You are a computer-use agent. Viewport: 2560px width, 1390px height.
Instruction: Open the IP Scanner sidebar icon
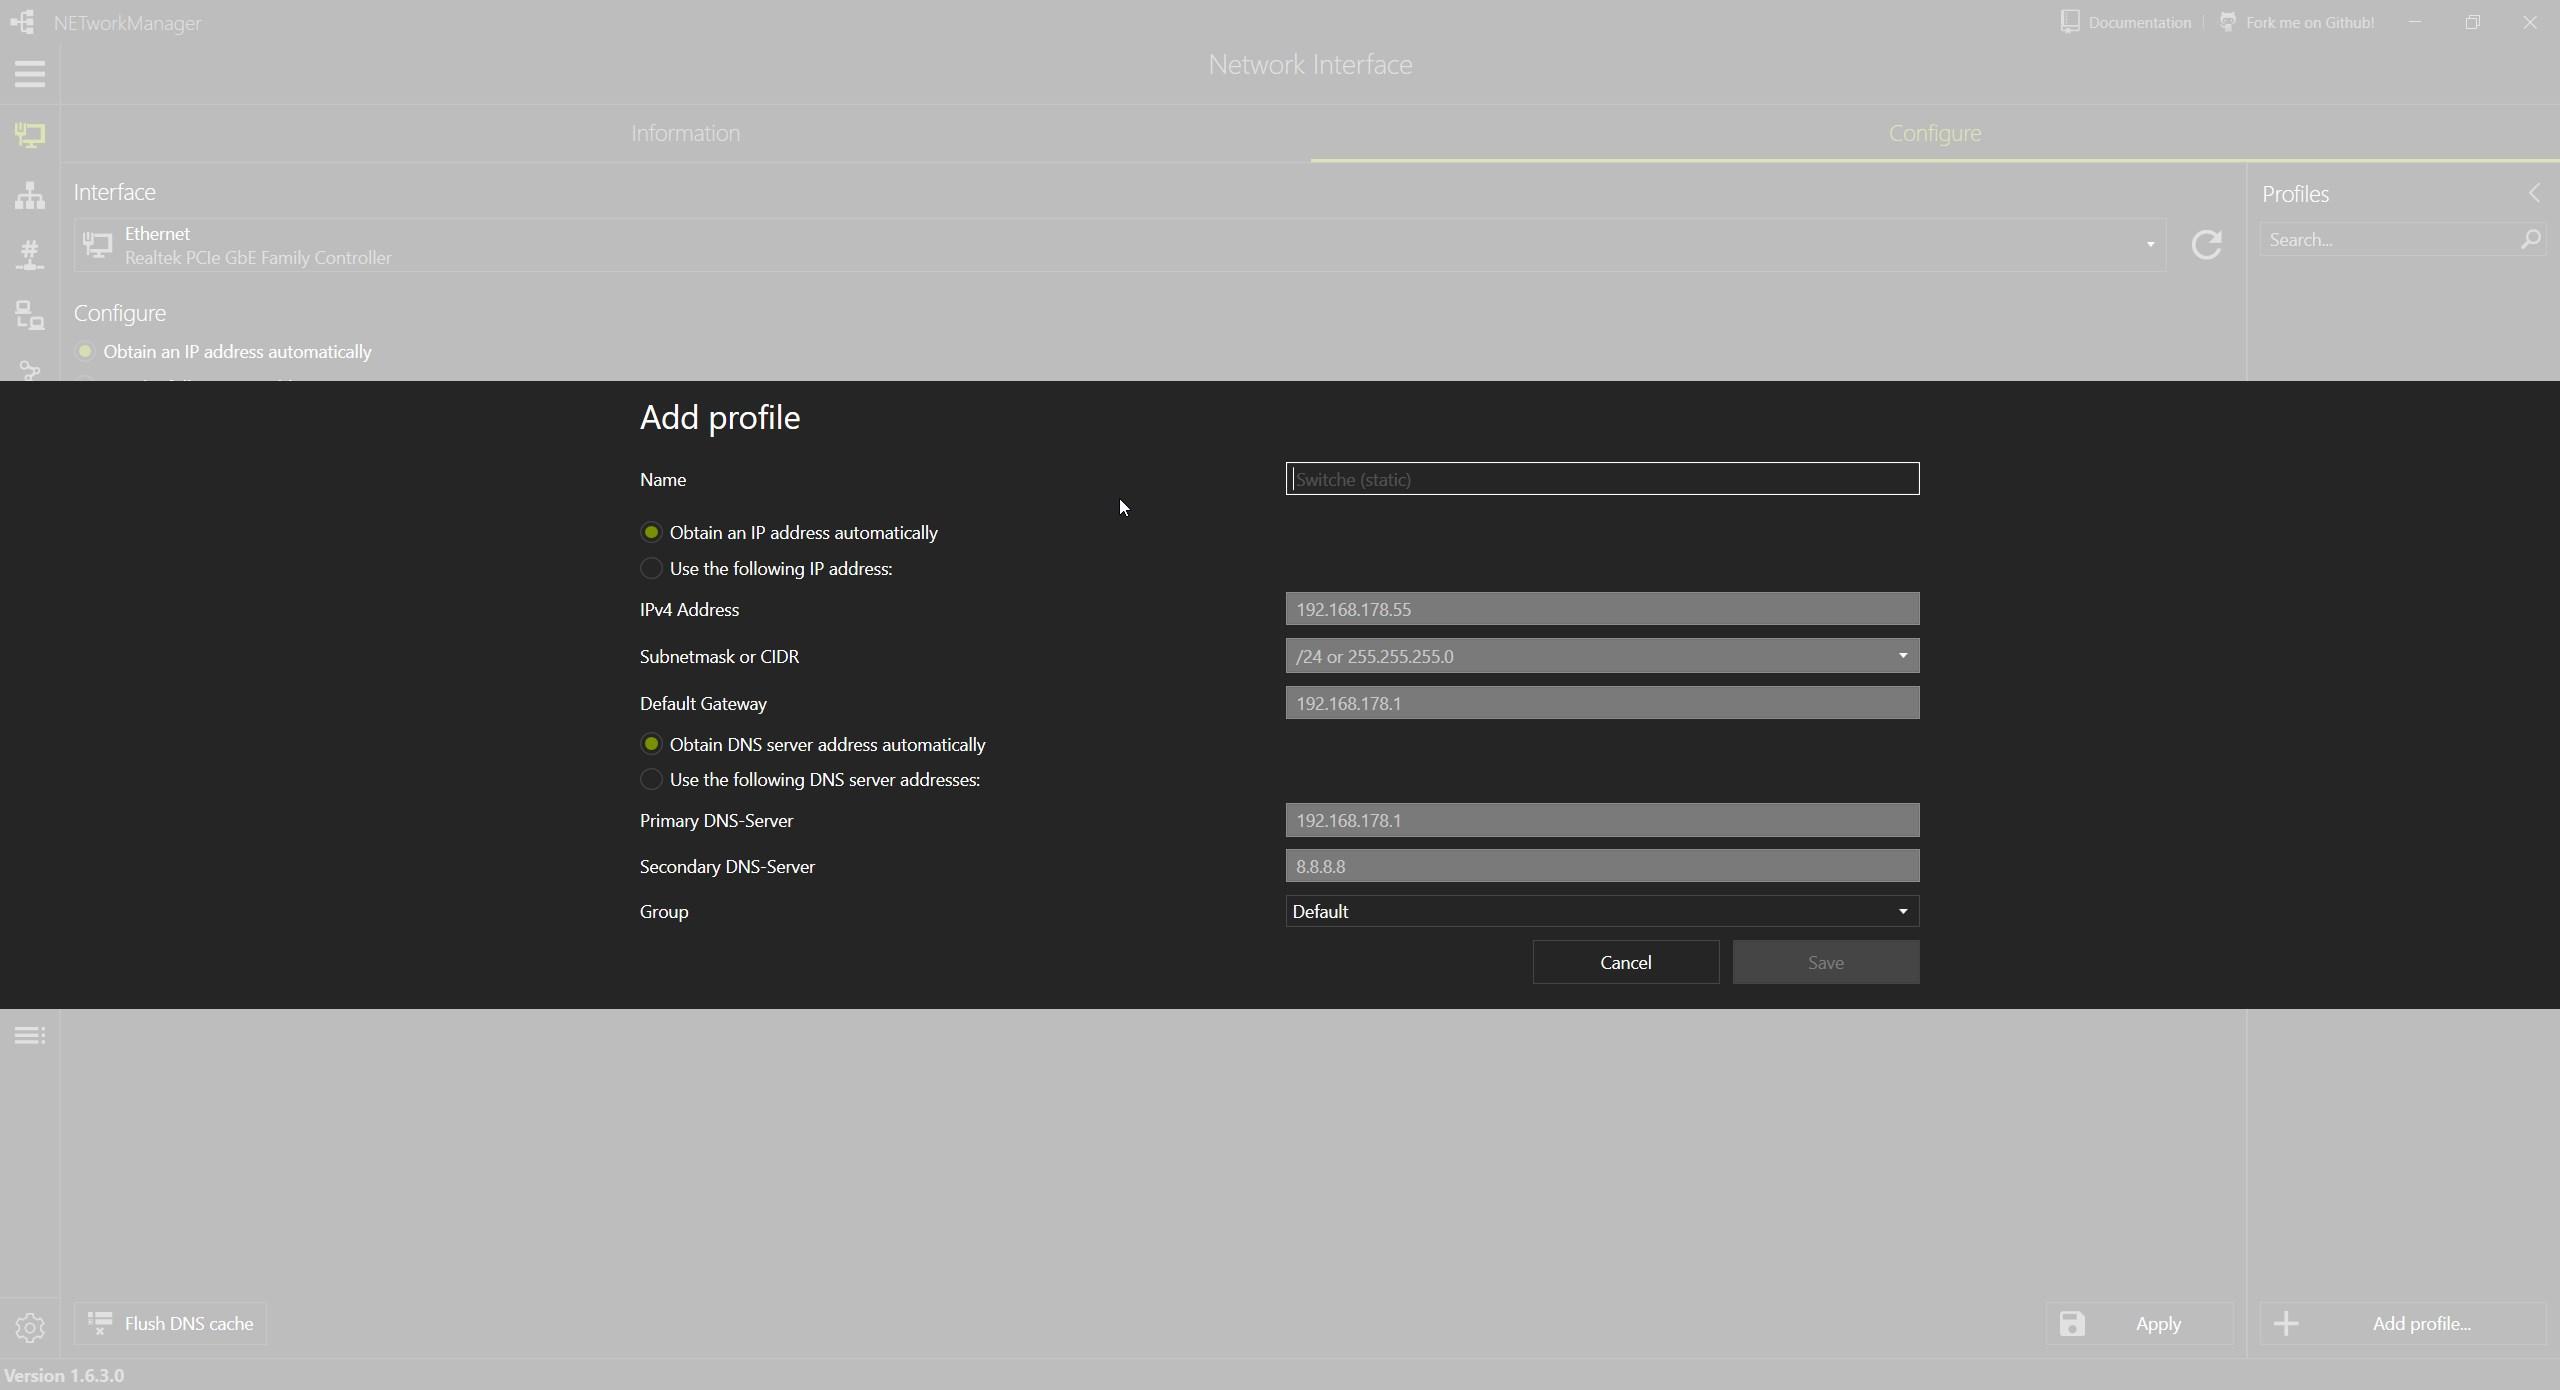pyautogui.click(x=29, y=195)
